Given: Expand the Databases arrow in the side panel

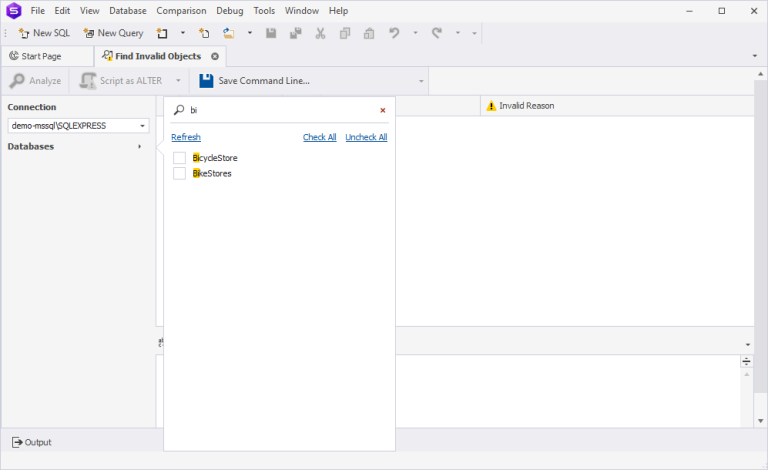Looking at the screenshot, I should click(139, 147).
